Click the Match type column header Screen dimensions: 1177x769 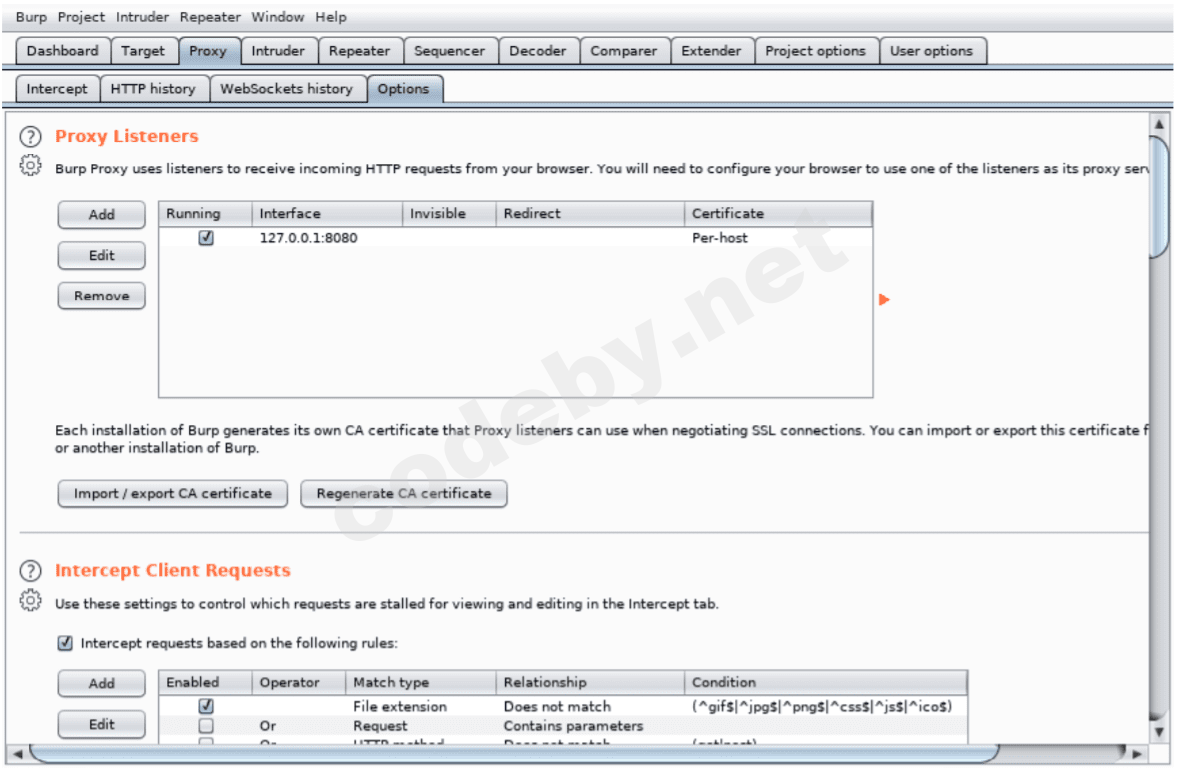[x=420, y=682]
